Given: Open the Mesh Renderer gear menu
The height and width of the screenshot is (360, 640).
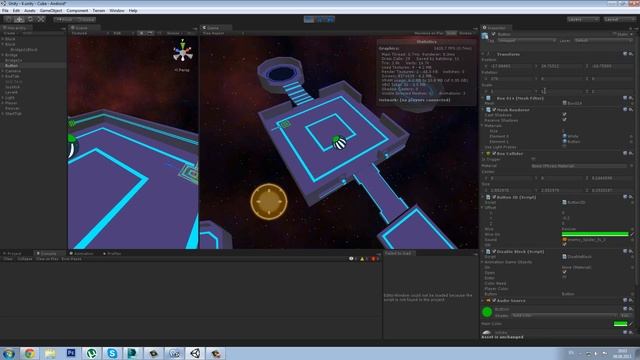Looking at the screenshot, I should 631,110.
